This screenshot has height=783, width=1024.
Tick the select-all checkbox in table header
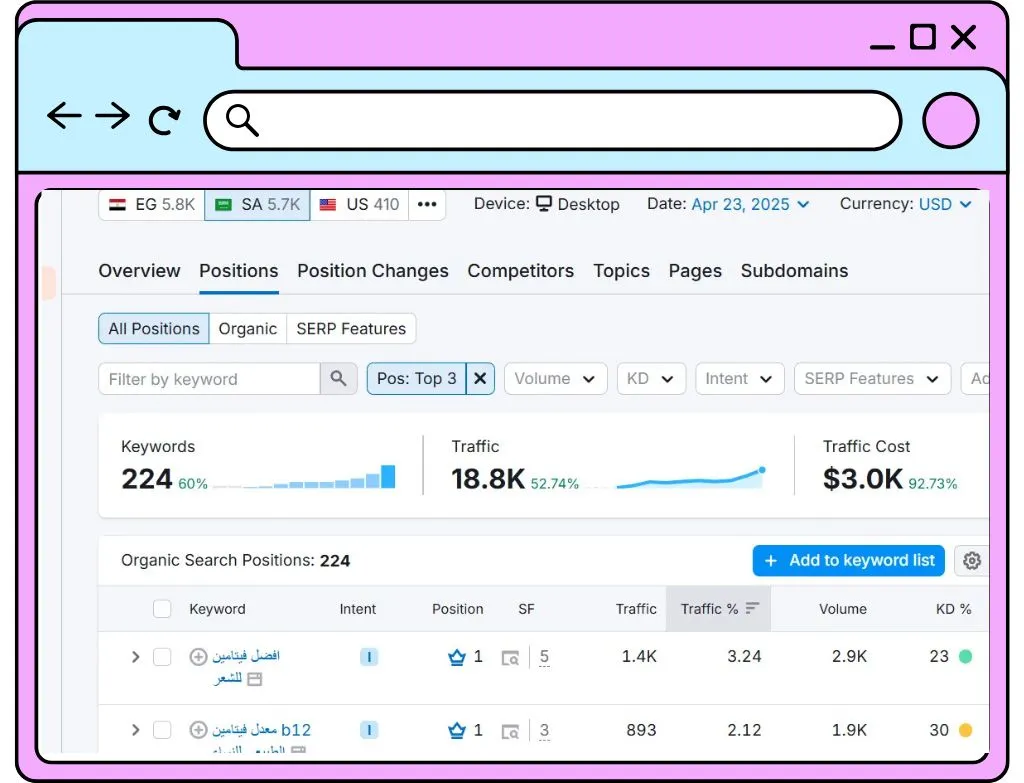pyautogui.click(x=162, y=609)
